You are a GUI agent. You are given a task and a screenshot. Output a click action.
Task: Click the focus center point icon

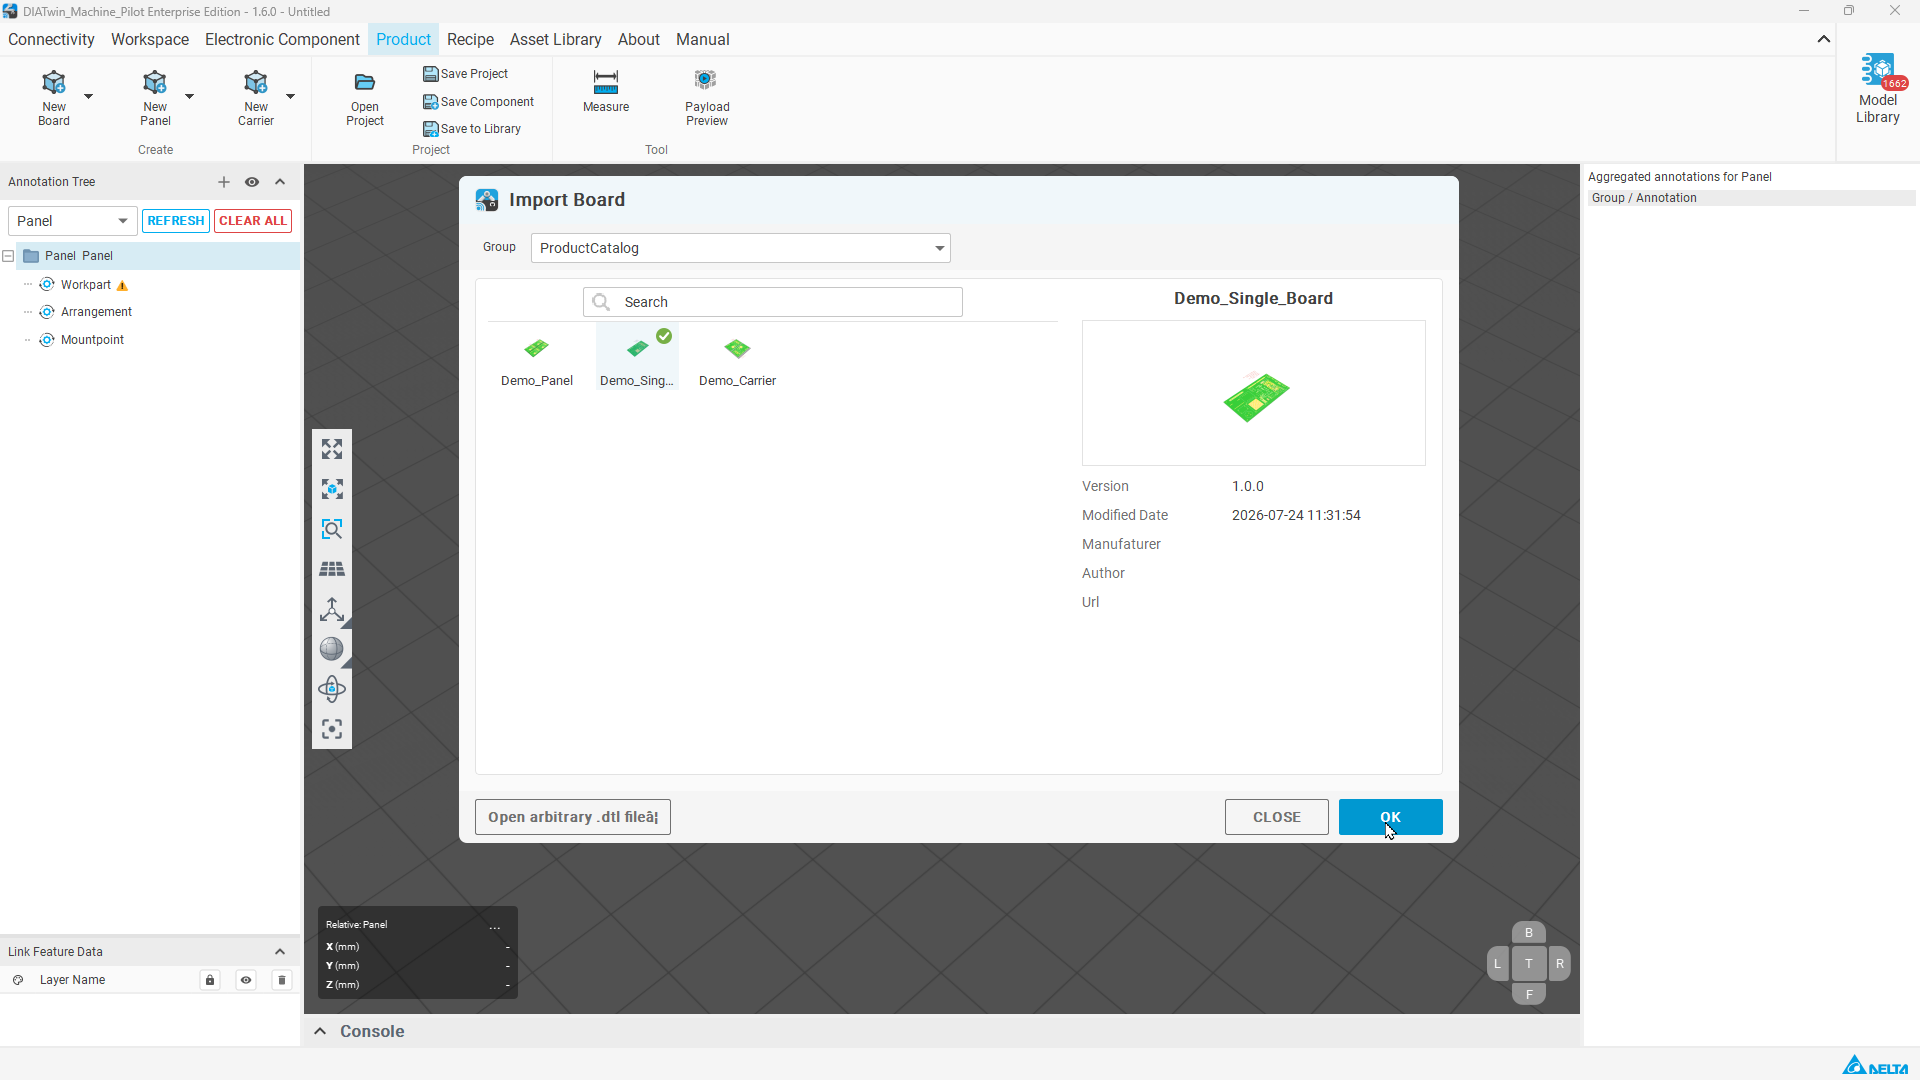tap(332, 729)
